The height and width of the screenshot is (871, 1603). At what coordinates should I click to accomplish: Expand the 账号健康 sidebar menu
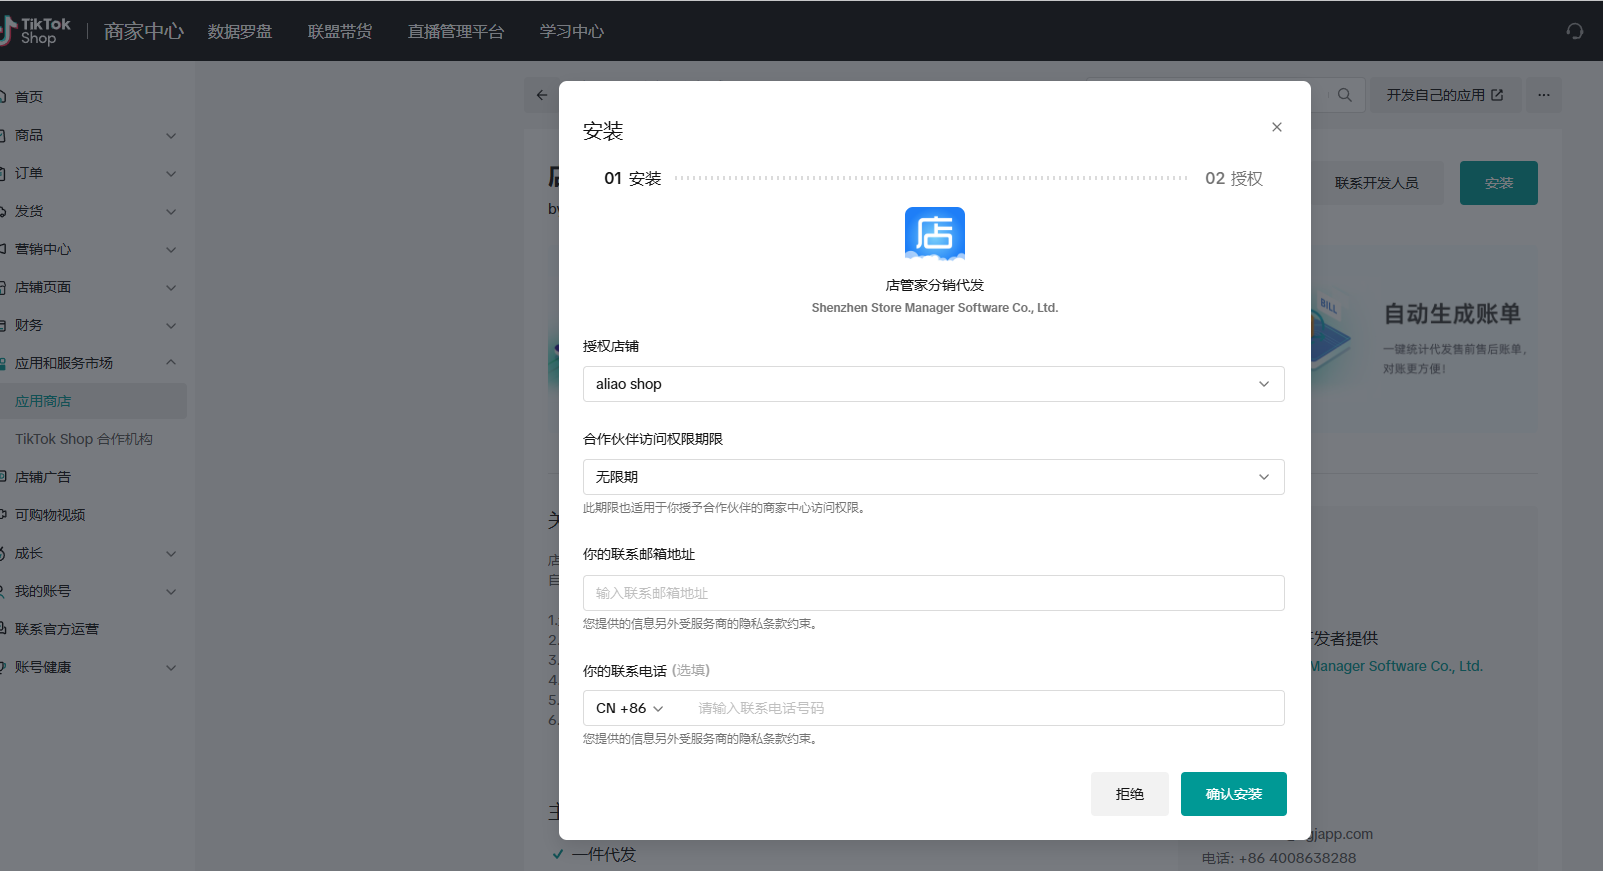93,667
